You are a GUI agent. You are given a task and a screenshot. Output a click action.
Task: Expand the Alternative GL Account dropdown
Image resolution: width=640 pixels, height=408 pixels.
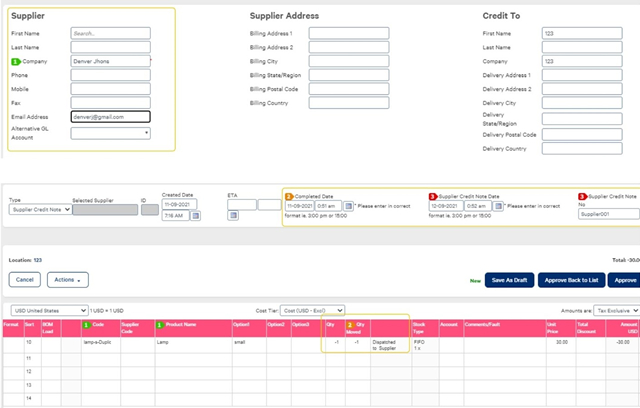pos(110,132)
